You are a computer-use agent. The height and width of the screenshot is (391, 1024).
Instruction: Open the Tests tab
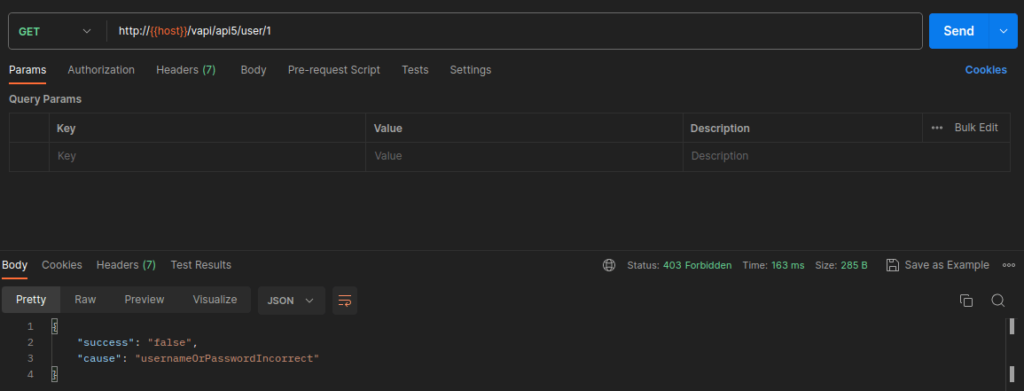[415, 70]
